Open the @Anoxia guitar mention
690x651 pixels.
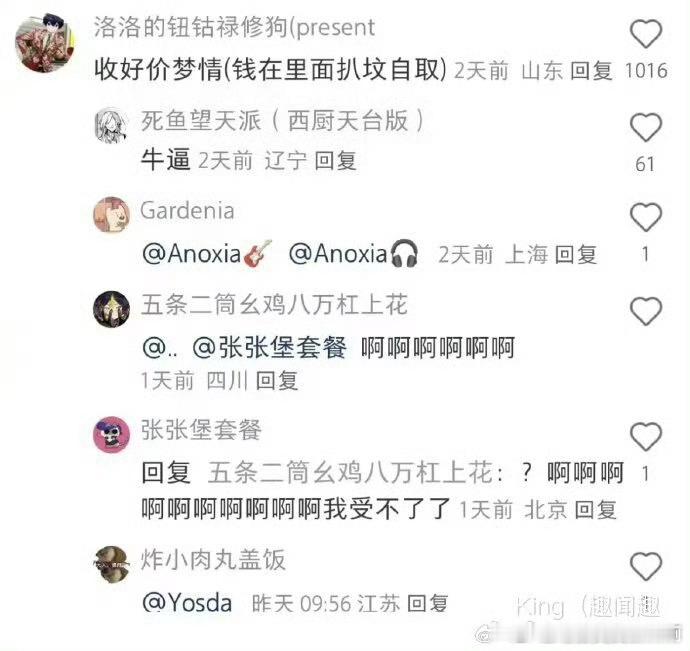(x=207, y=254)
